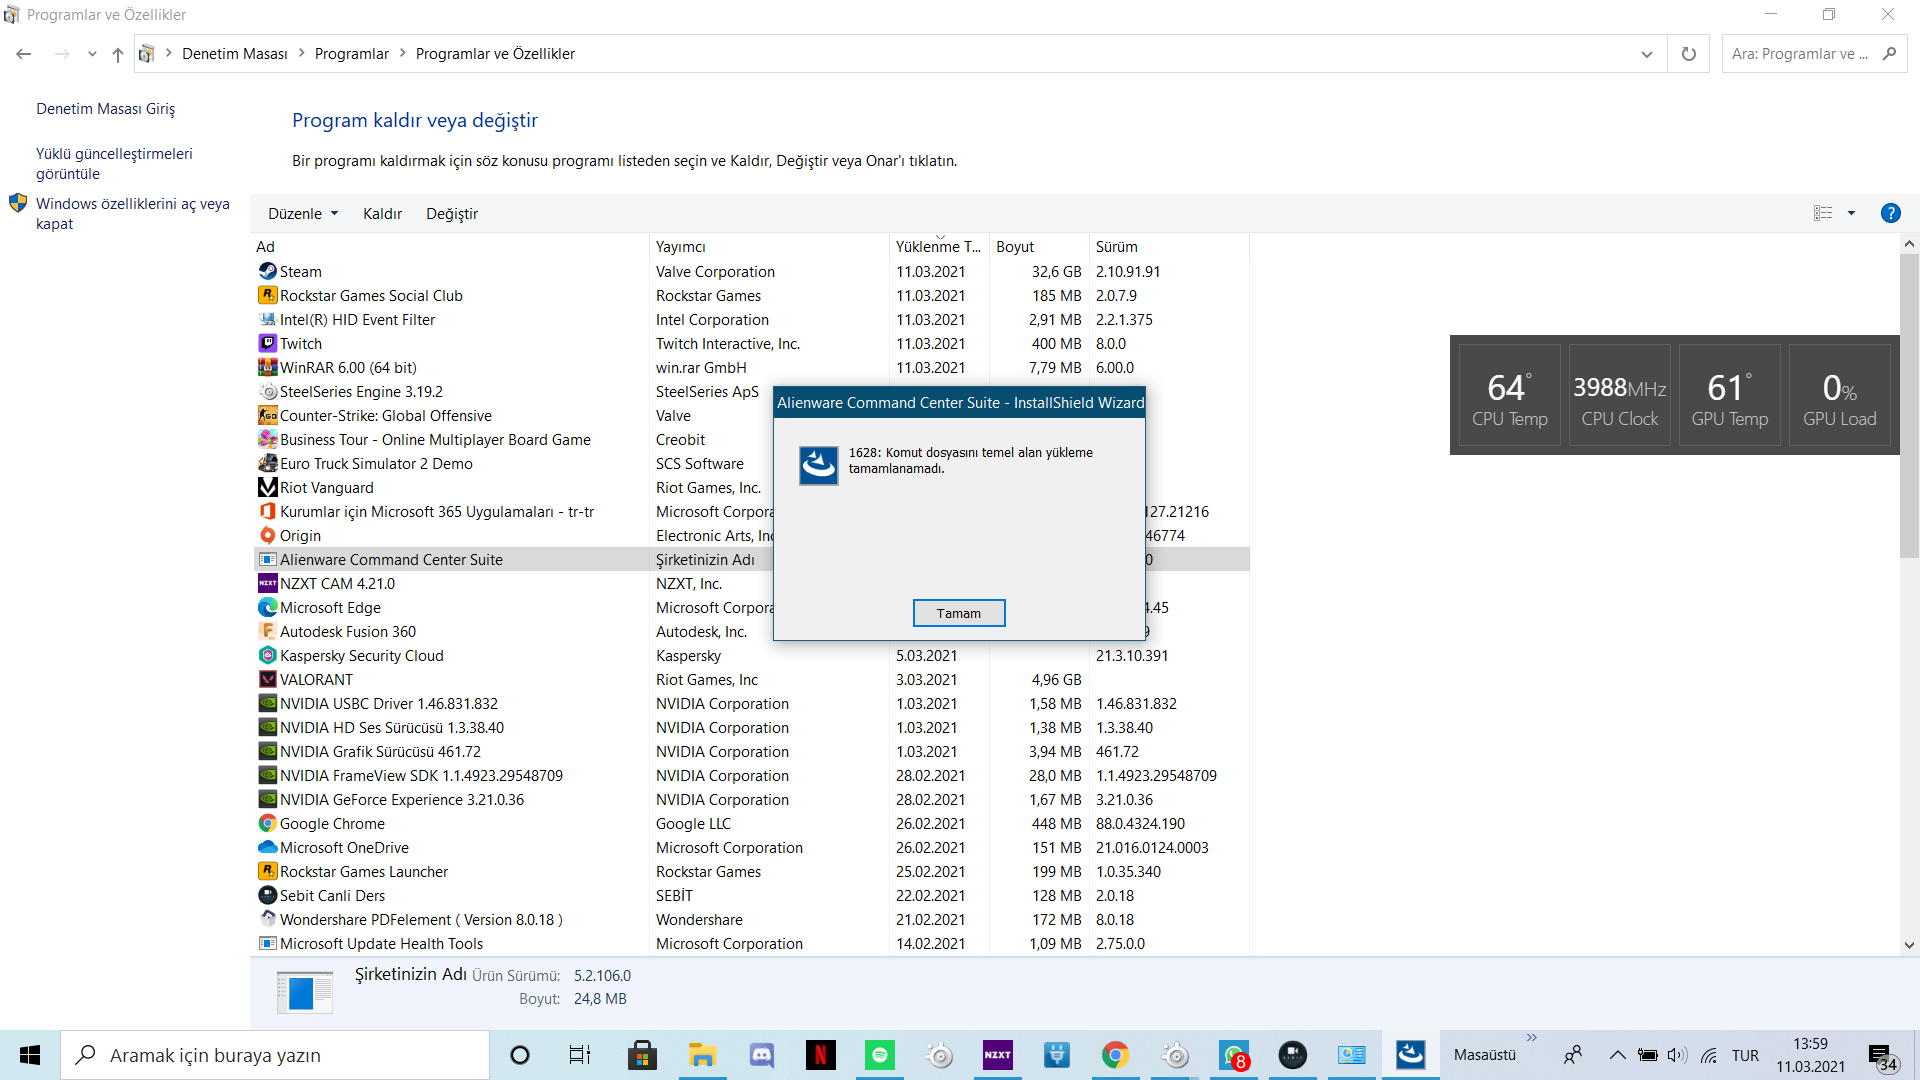1920x1080 pixels.
Task: Click the program list vertical scrollbar thumb
Action: [x=1909, y=405]
